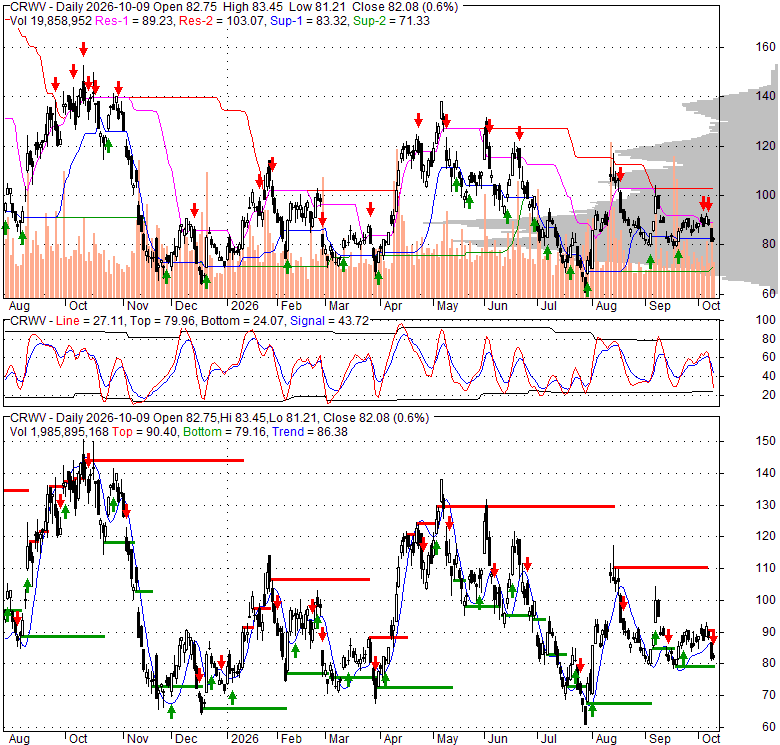Click the 110 price level on bottom chart axis
This screenshot has width=780, height=745.
pos(765,568)
